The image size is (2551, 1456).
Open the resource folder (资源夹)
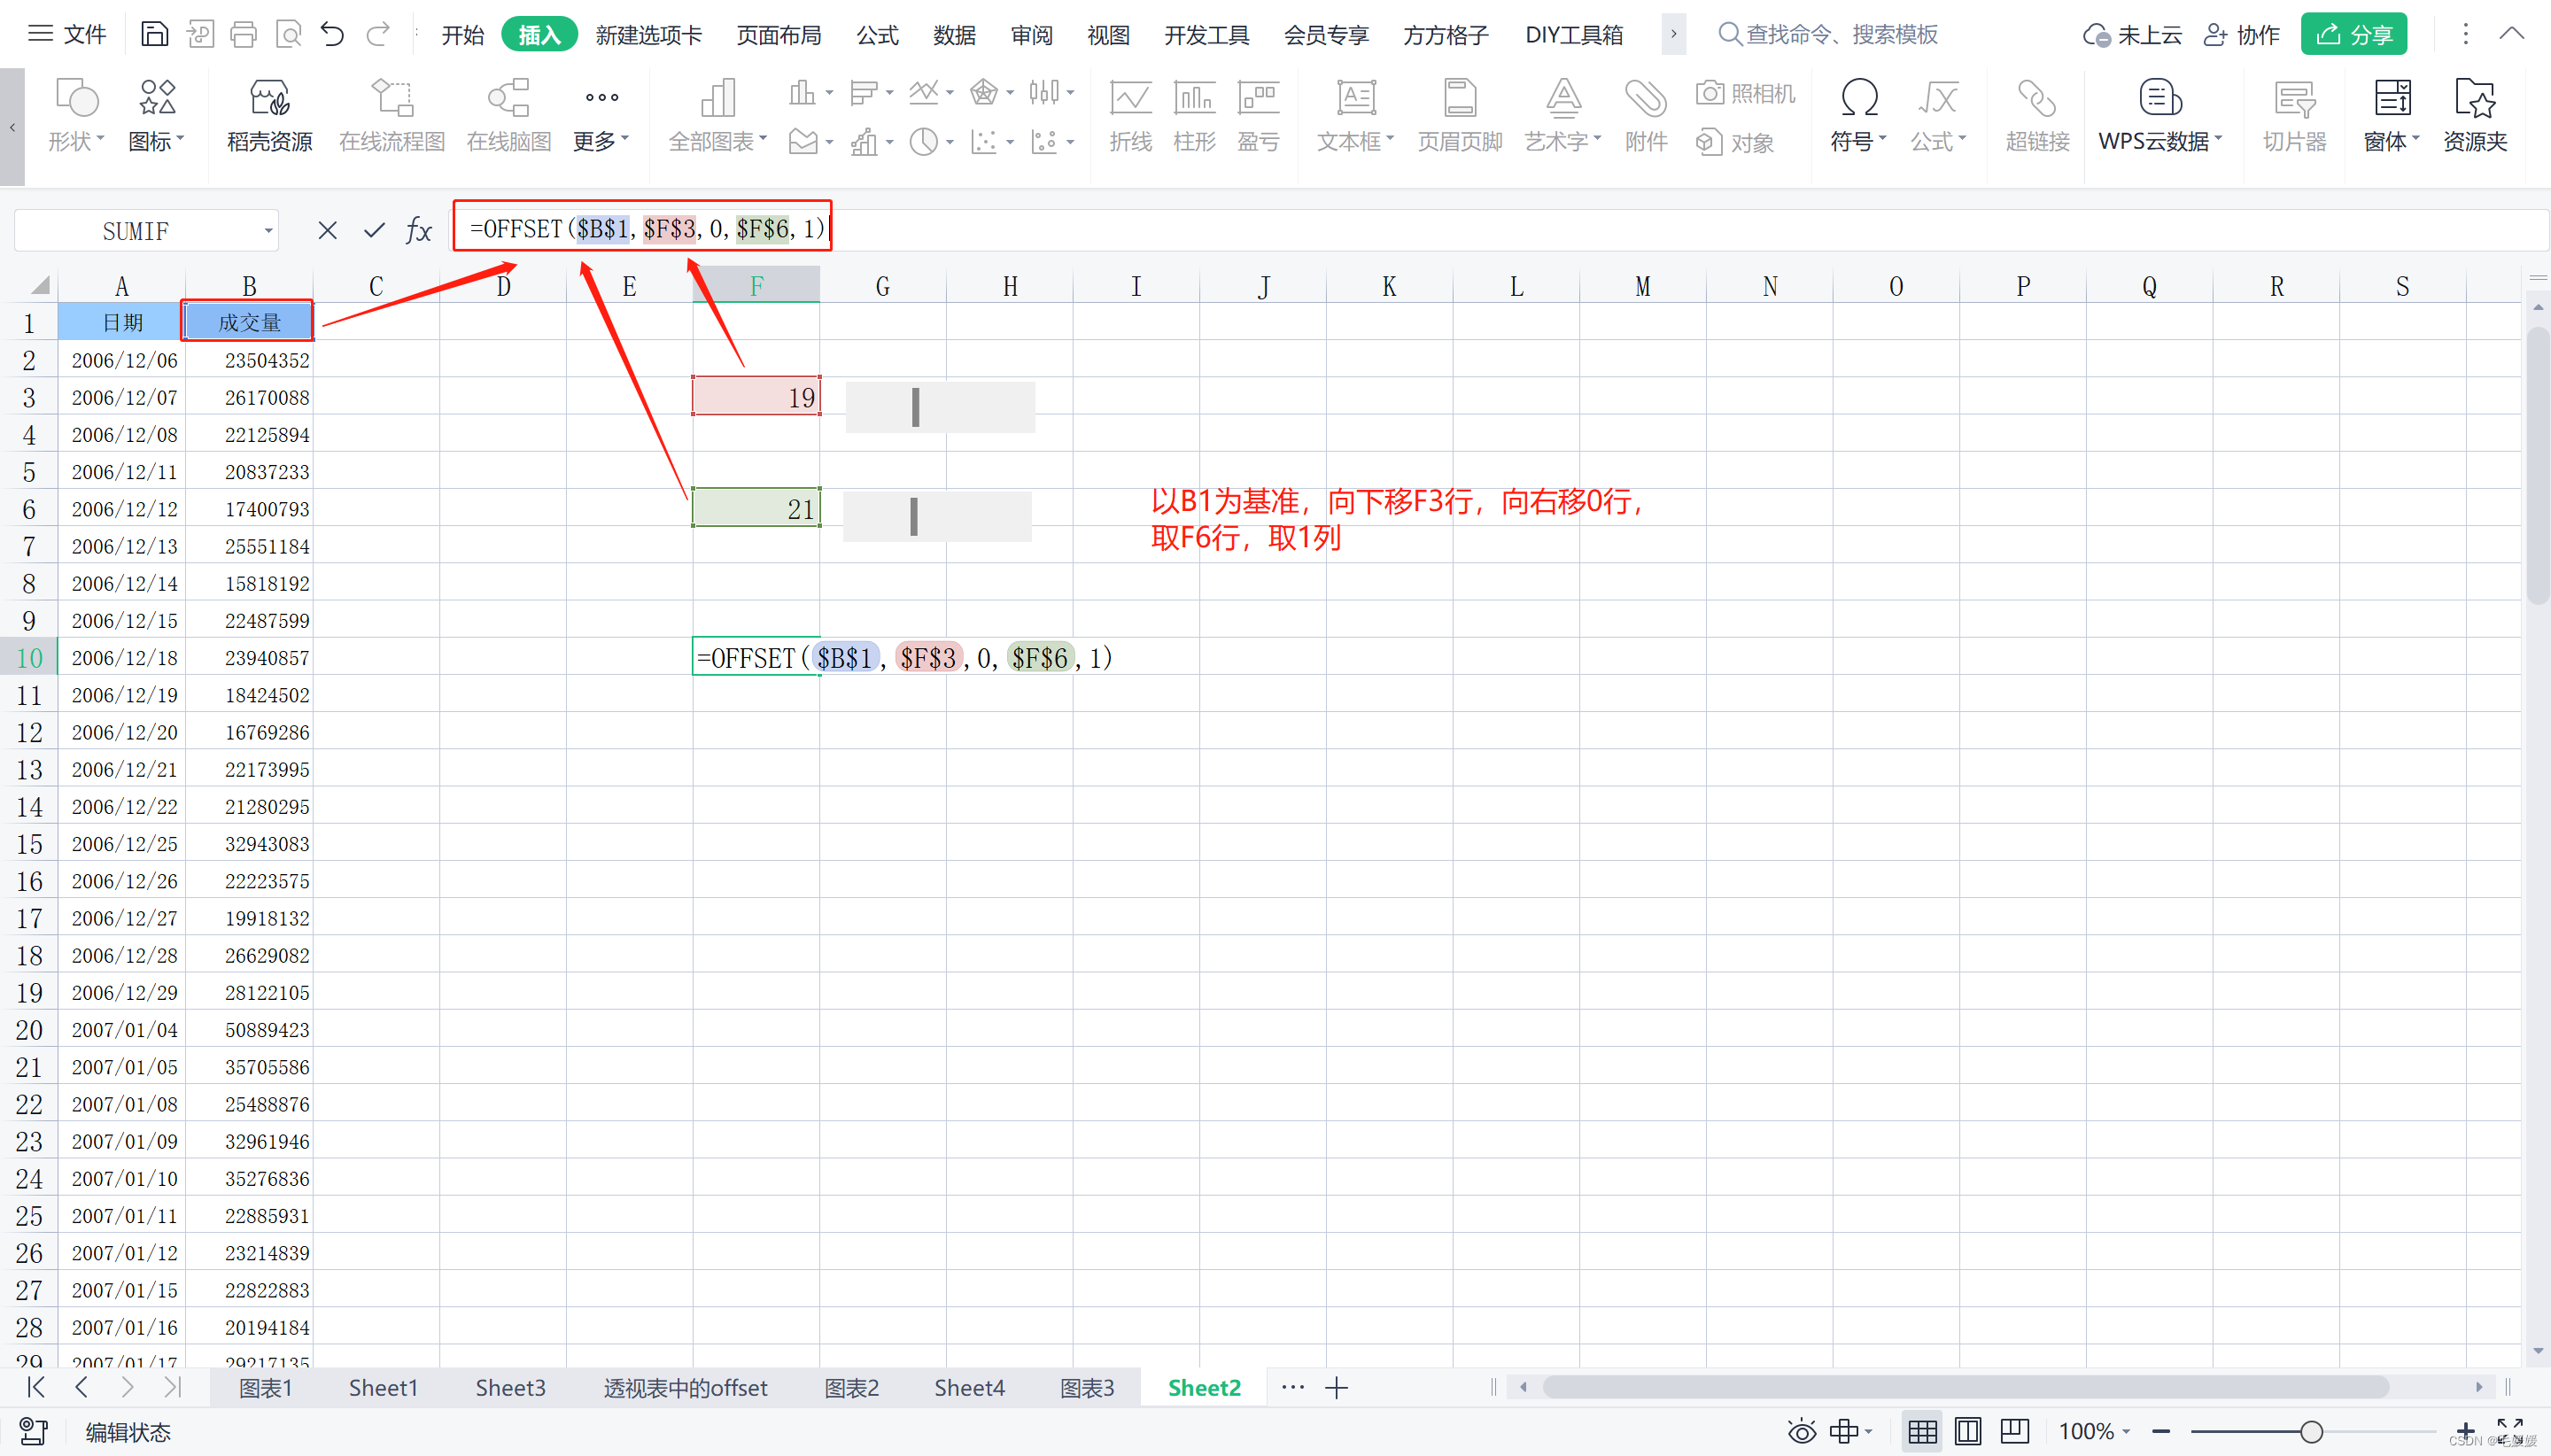click(2475, 115)
